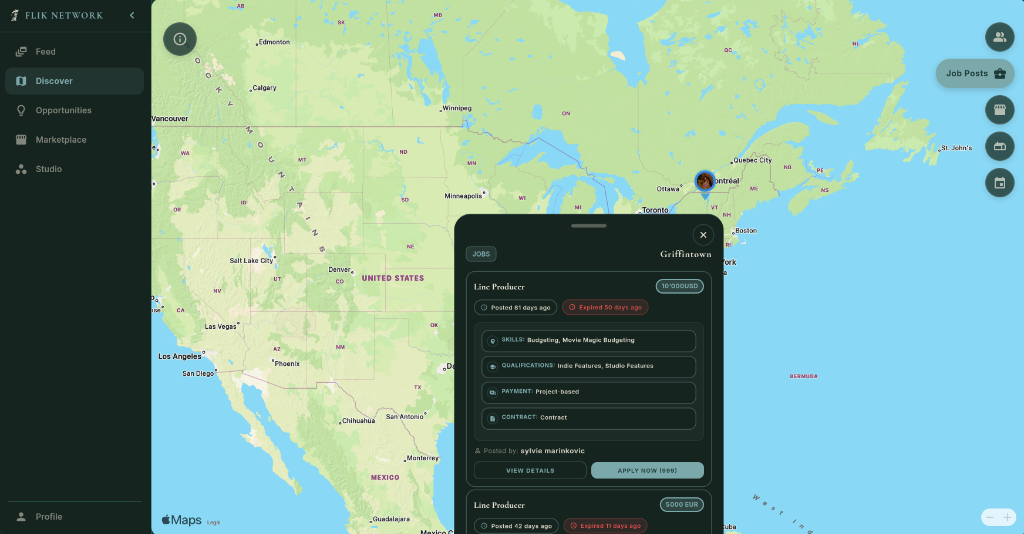Viewport: 1024px width, 534px height.
Task: Zoom in the map with plus button
Action: coord(1007,518)
